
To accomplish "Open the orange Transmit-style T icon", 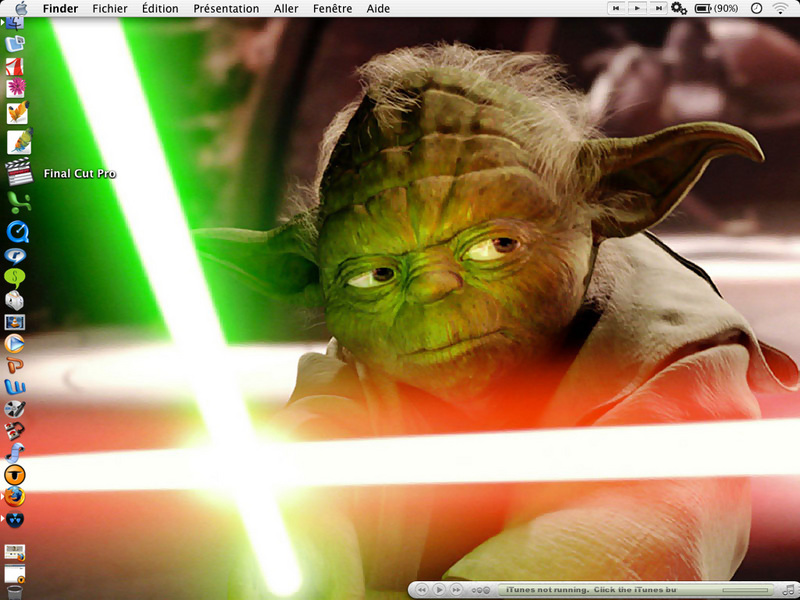I will coord(15,474).
